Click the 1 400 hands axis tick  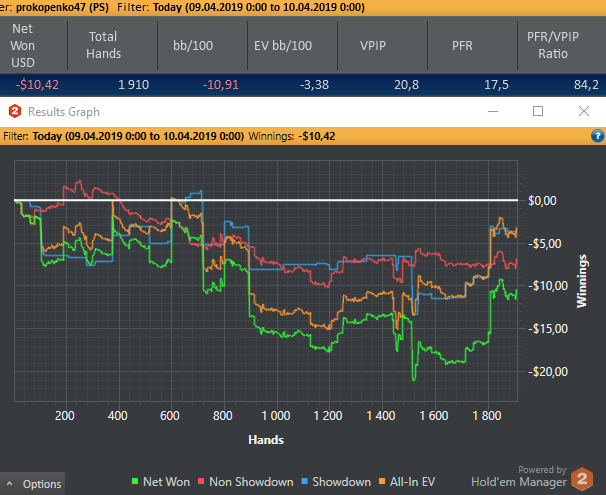click(381, 416)
